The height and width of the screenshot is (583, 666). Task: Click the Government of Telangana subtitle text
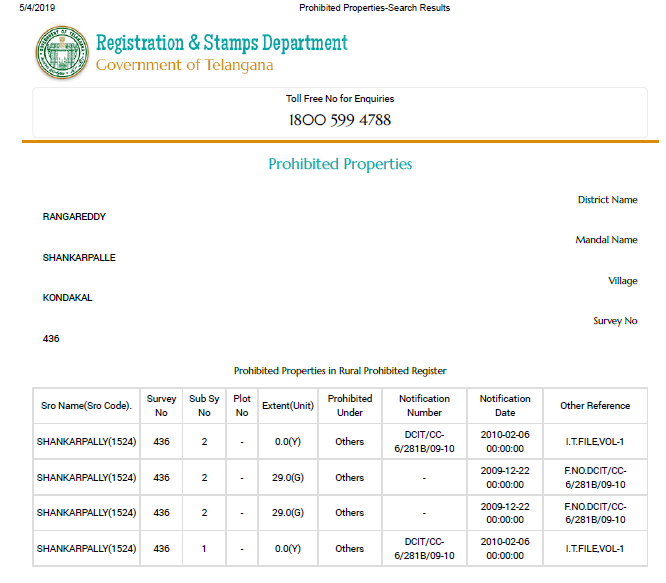(x=184, y=66)
